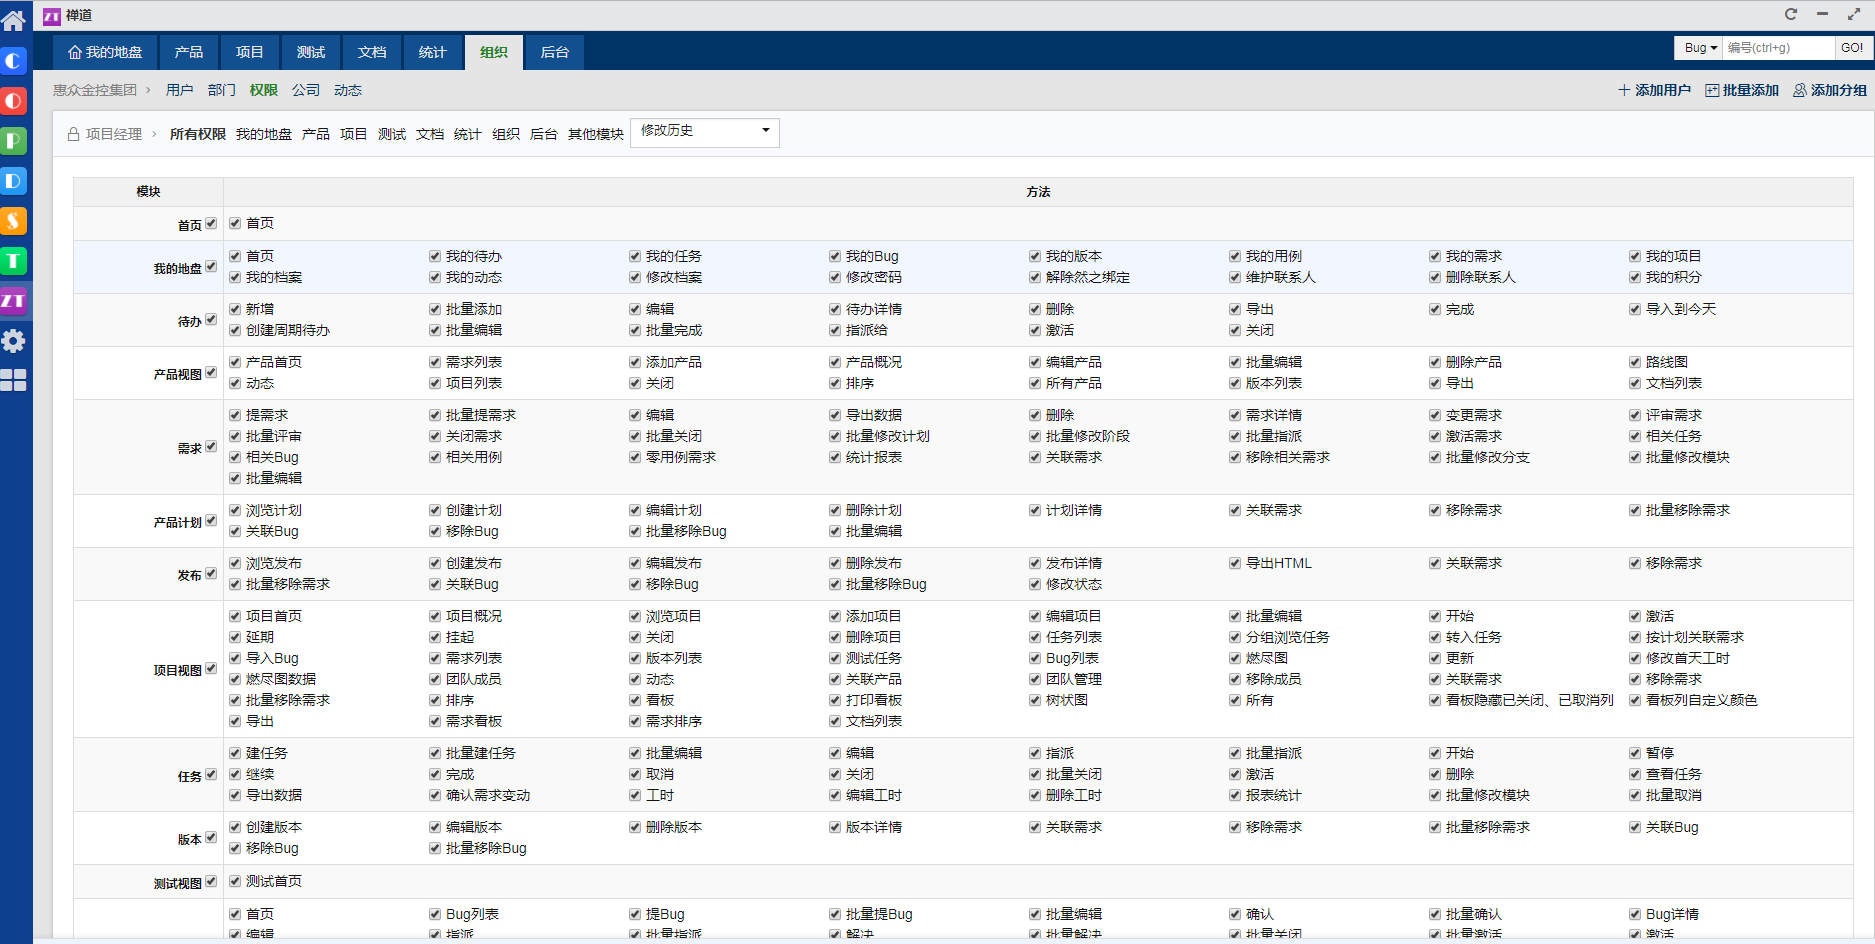Uncheck the 修改密码 permission
This screenshot has width=1875, height=944.
click(835, 278)
